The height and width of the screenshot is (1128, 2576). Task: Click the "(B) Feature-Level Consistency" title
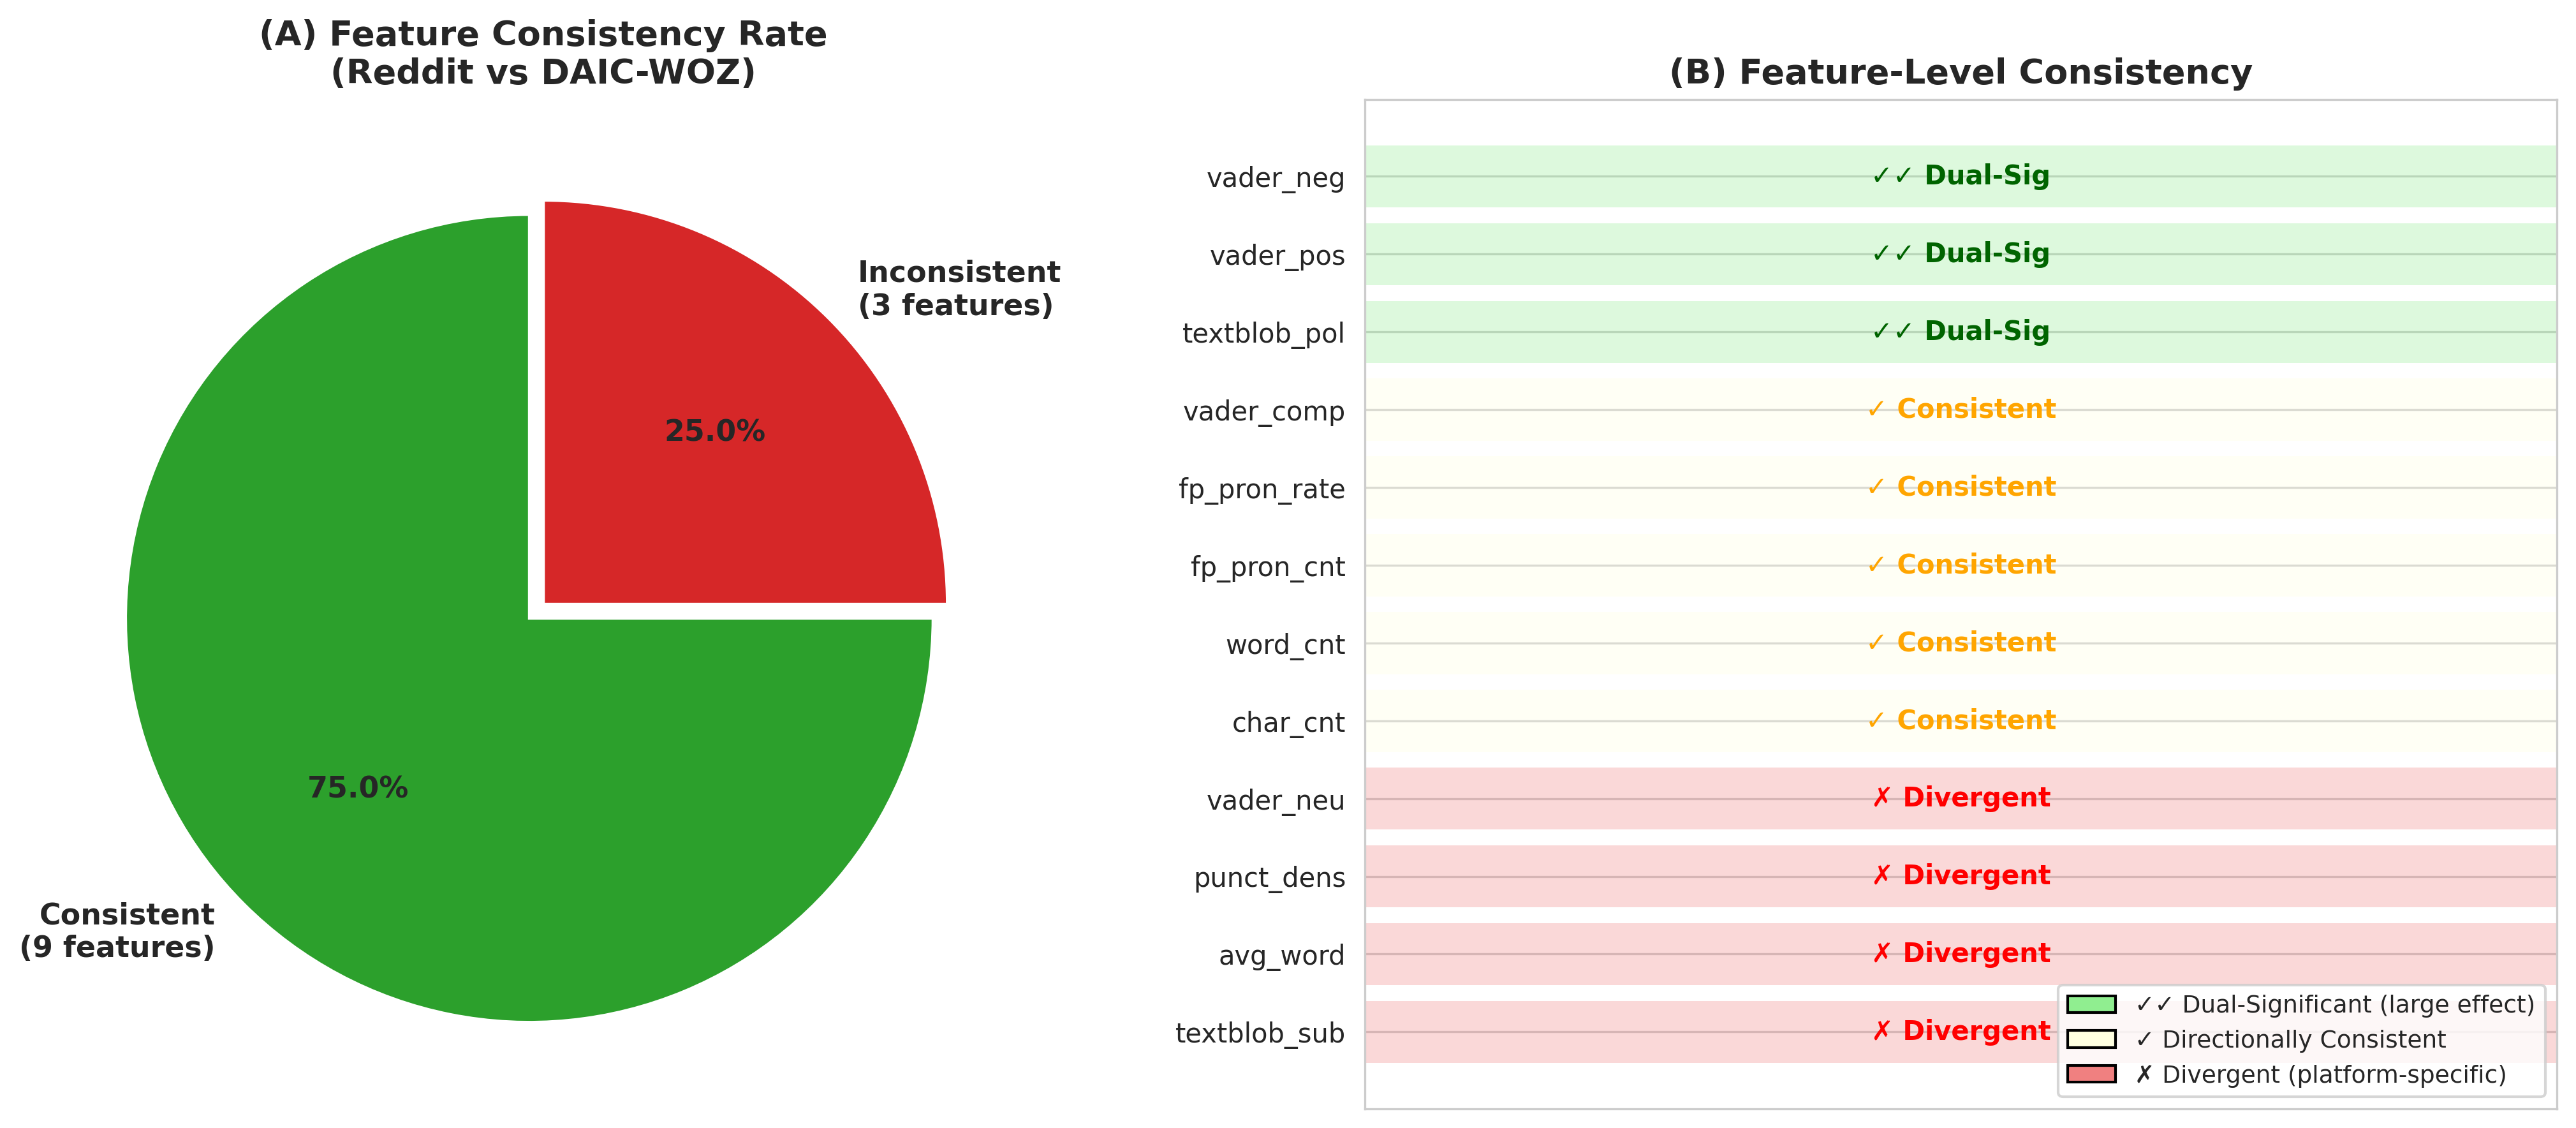pyautogui.click(x=1960, y=72)
